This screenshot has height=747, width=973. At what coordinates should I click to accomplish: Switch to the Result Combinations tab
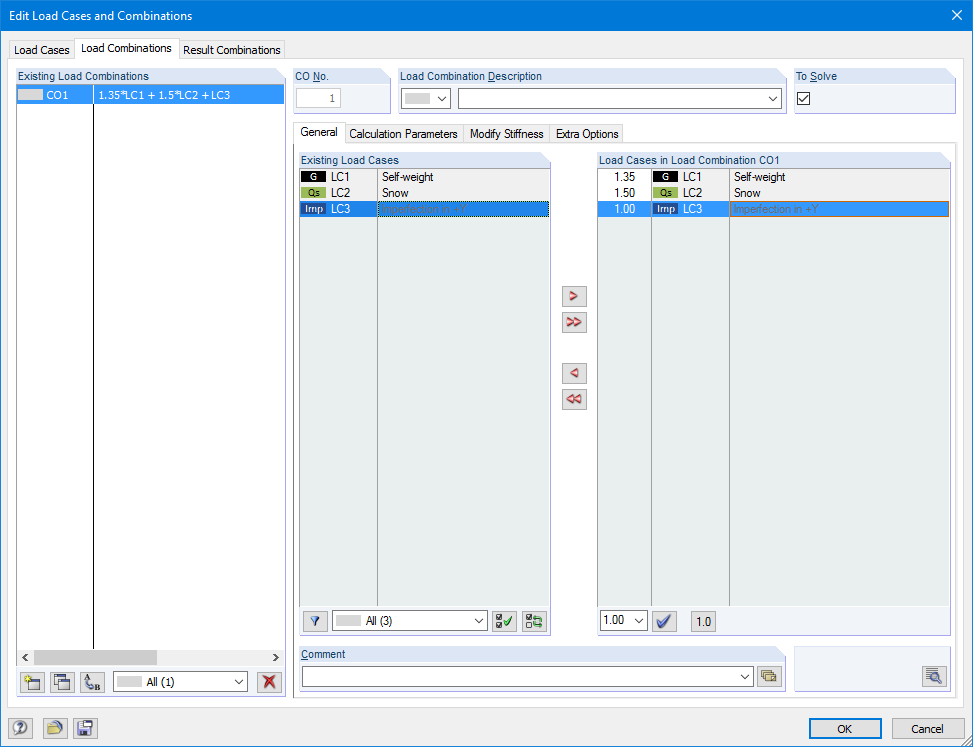click(x=231, y=49)
